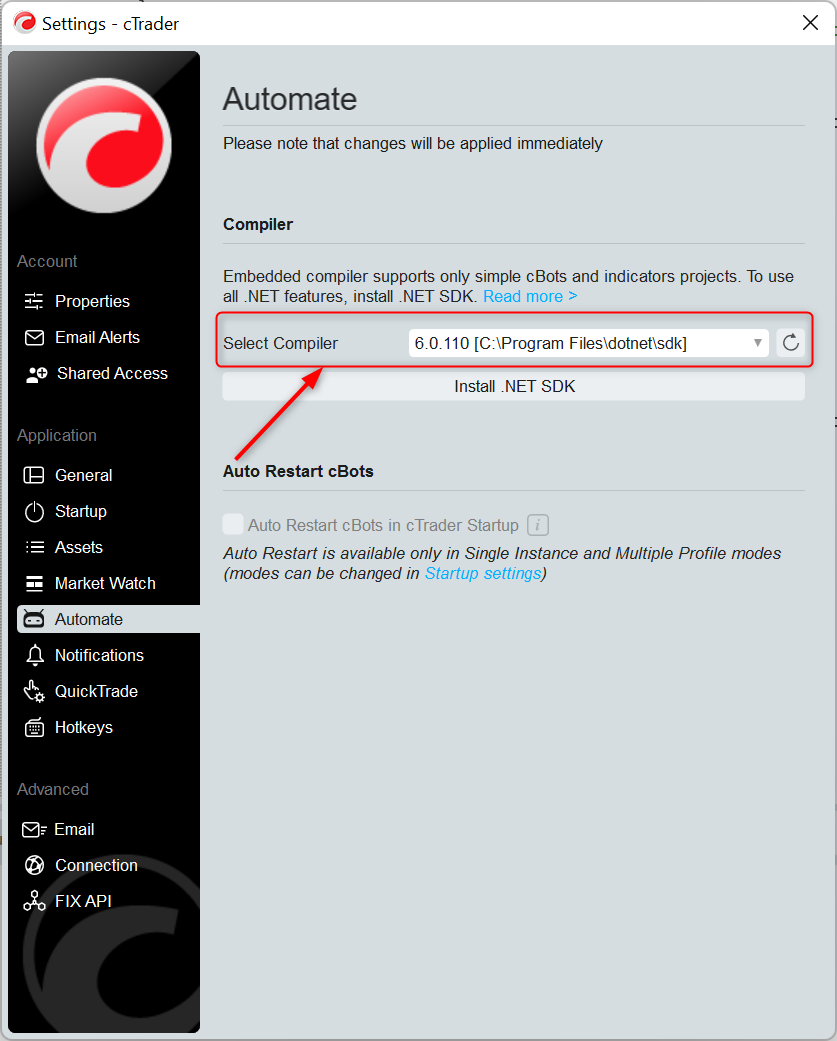Select the Assets section
Image resolution: width=837 pixels, height=1041 pixels.
click(78, 547)
